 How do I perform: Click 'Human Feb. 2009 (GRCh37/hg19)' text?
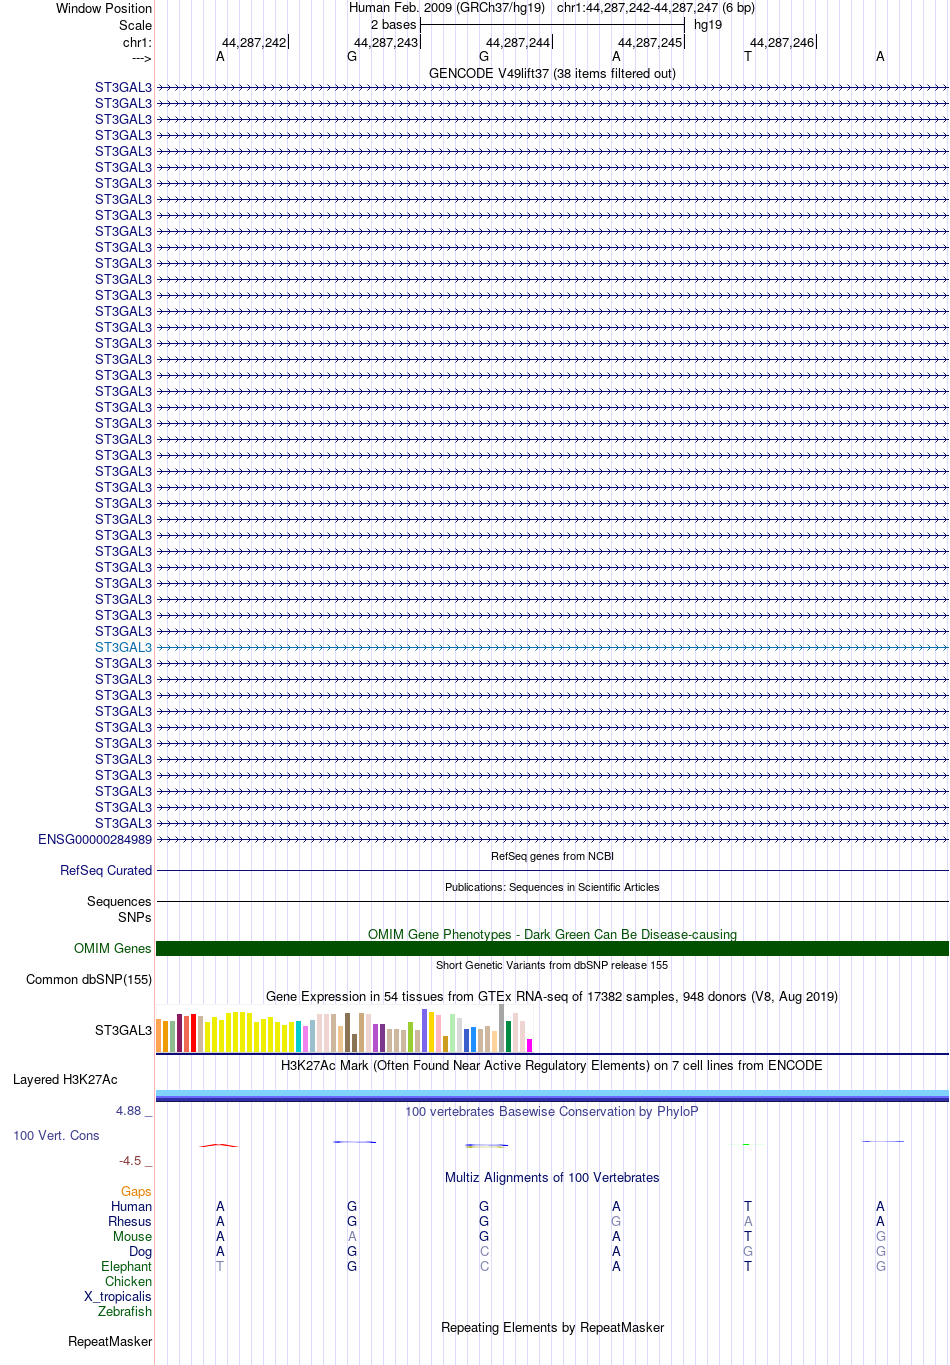(447, 7)
